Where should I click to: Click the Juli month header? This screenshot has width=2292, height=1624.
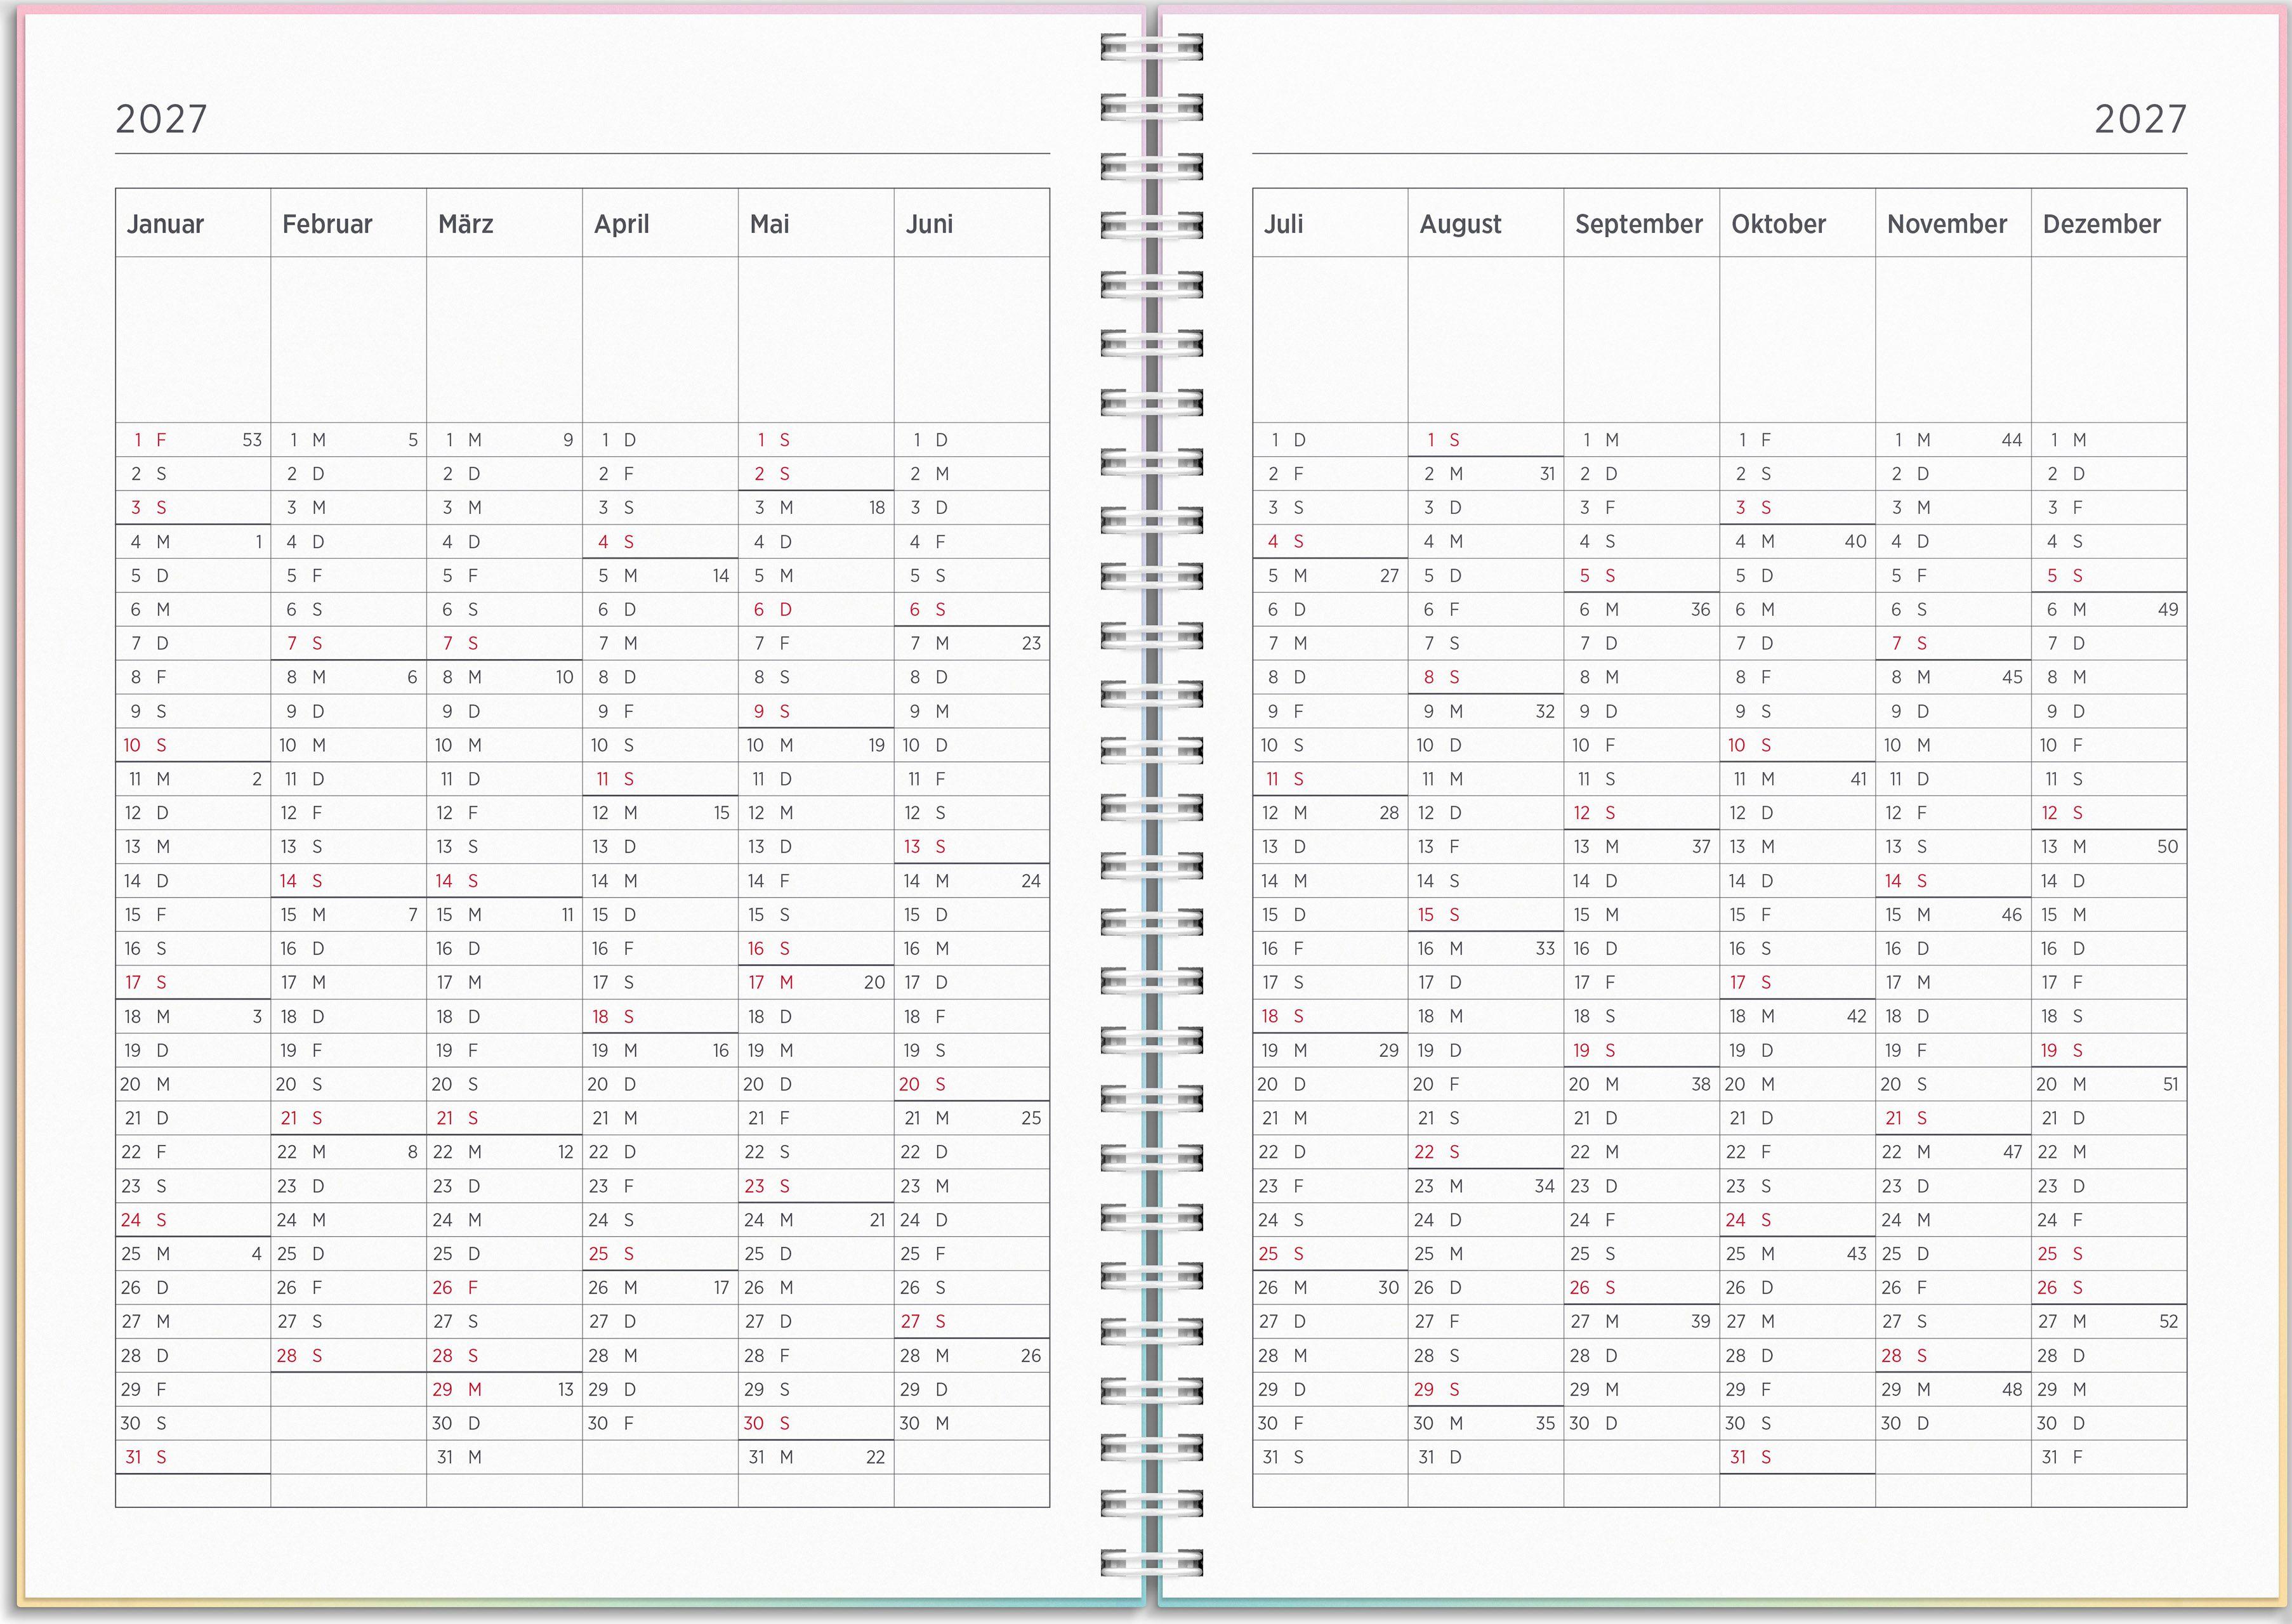click(x=1283, y=224)
